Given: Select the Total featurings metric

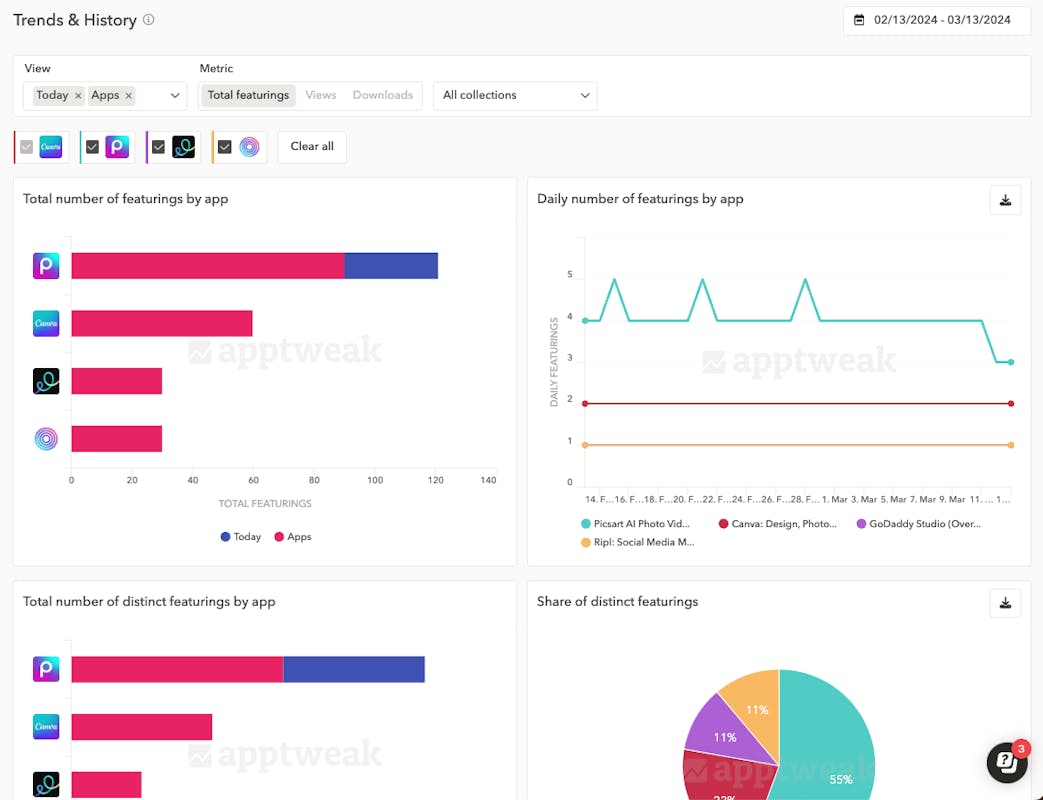Looking at the screenshot, I should 248,95.
